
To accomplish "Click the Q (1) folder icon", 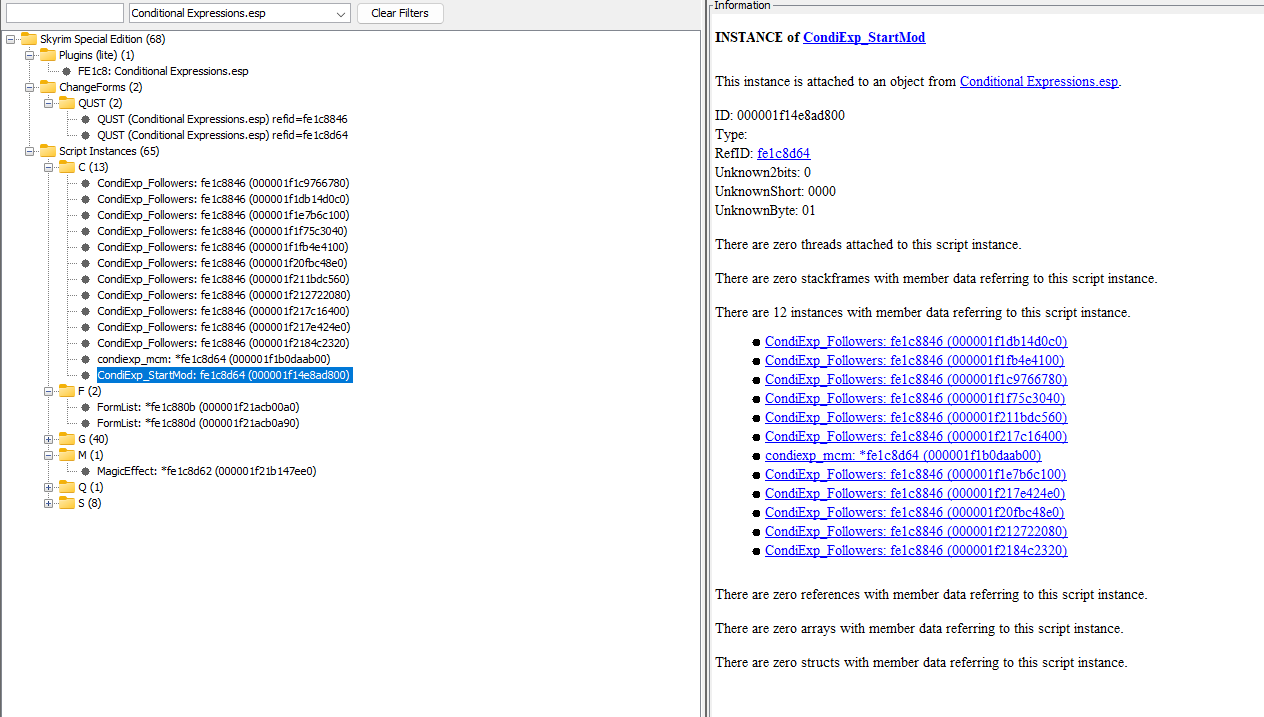I will coord(66,487).
